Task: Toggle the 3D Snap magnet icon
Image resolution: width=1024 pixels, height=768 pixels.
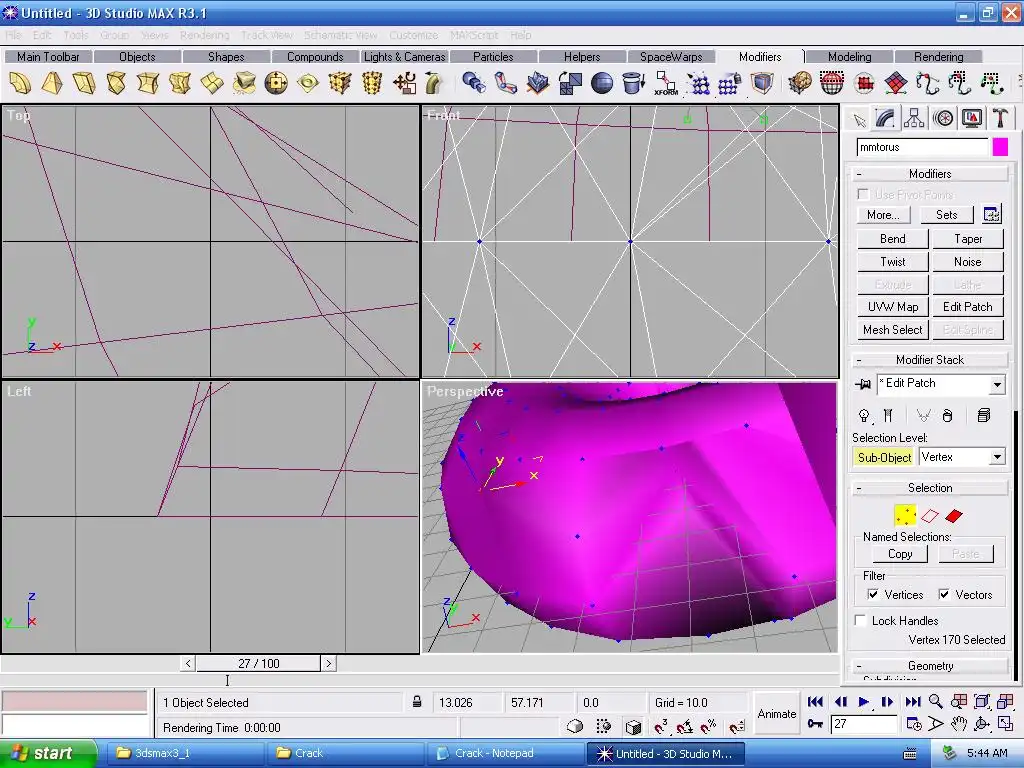Action: click(x=661, y=726)
